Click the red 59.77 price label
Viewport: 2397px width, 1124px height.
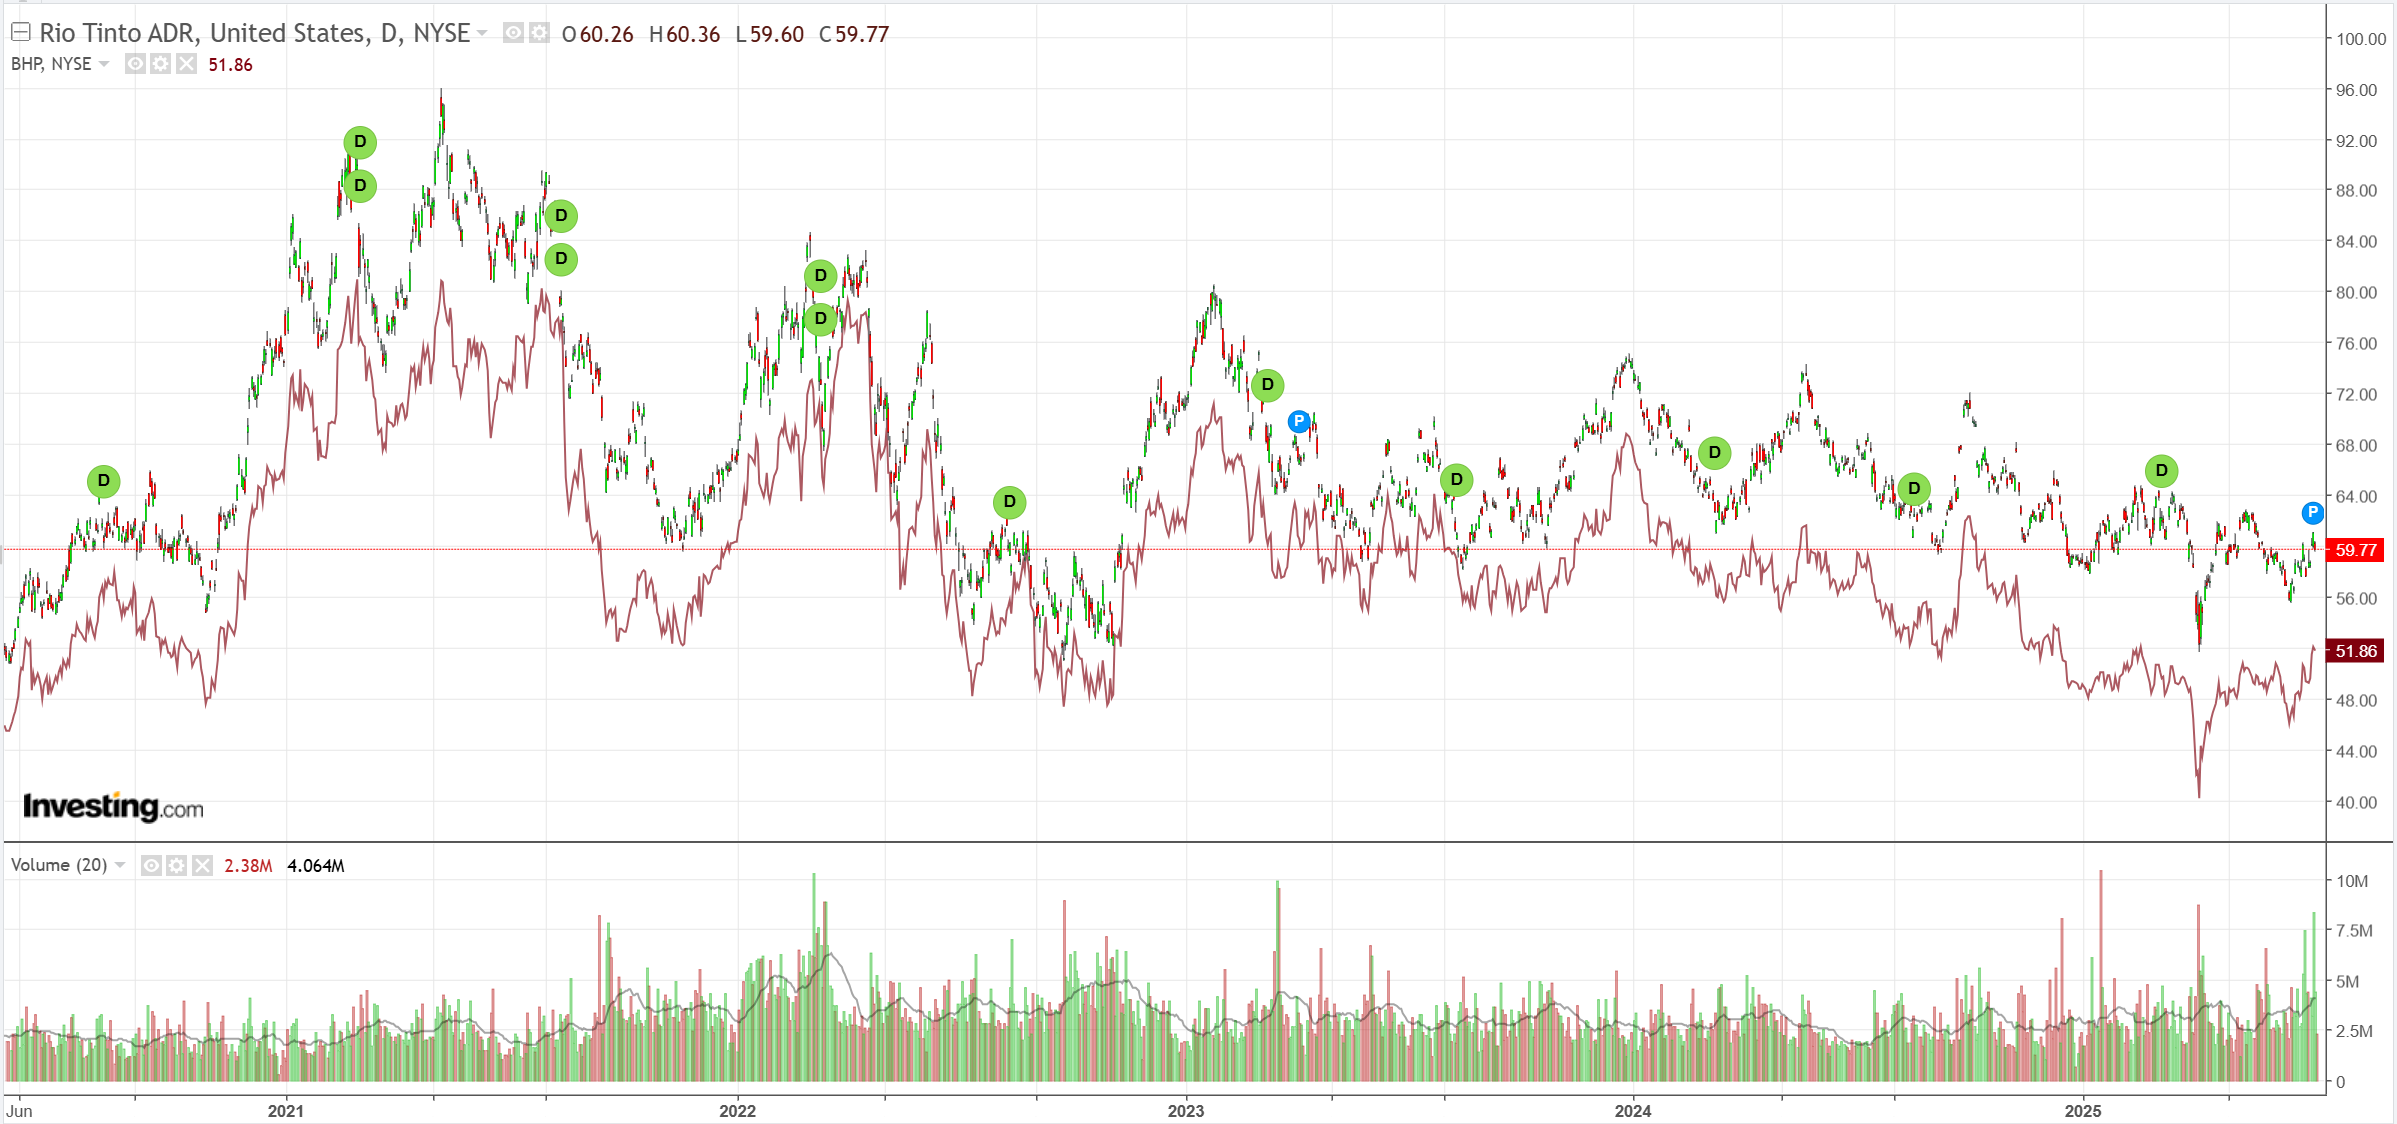click(x=2354, y=550)
